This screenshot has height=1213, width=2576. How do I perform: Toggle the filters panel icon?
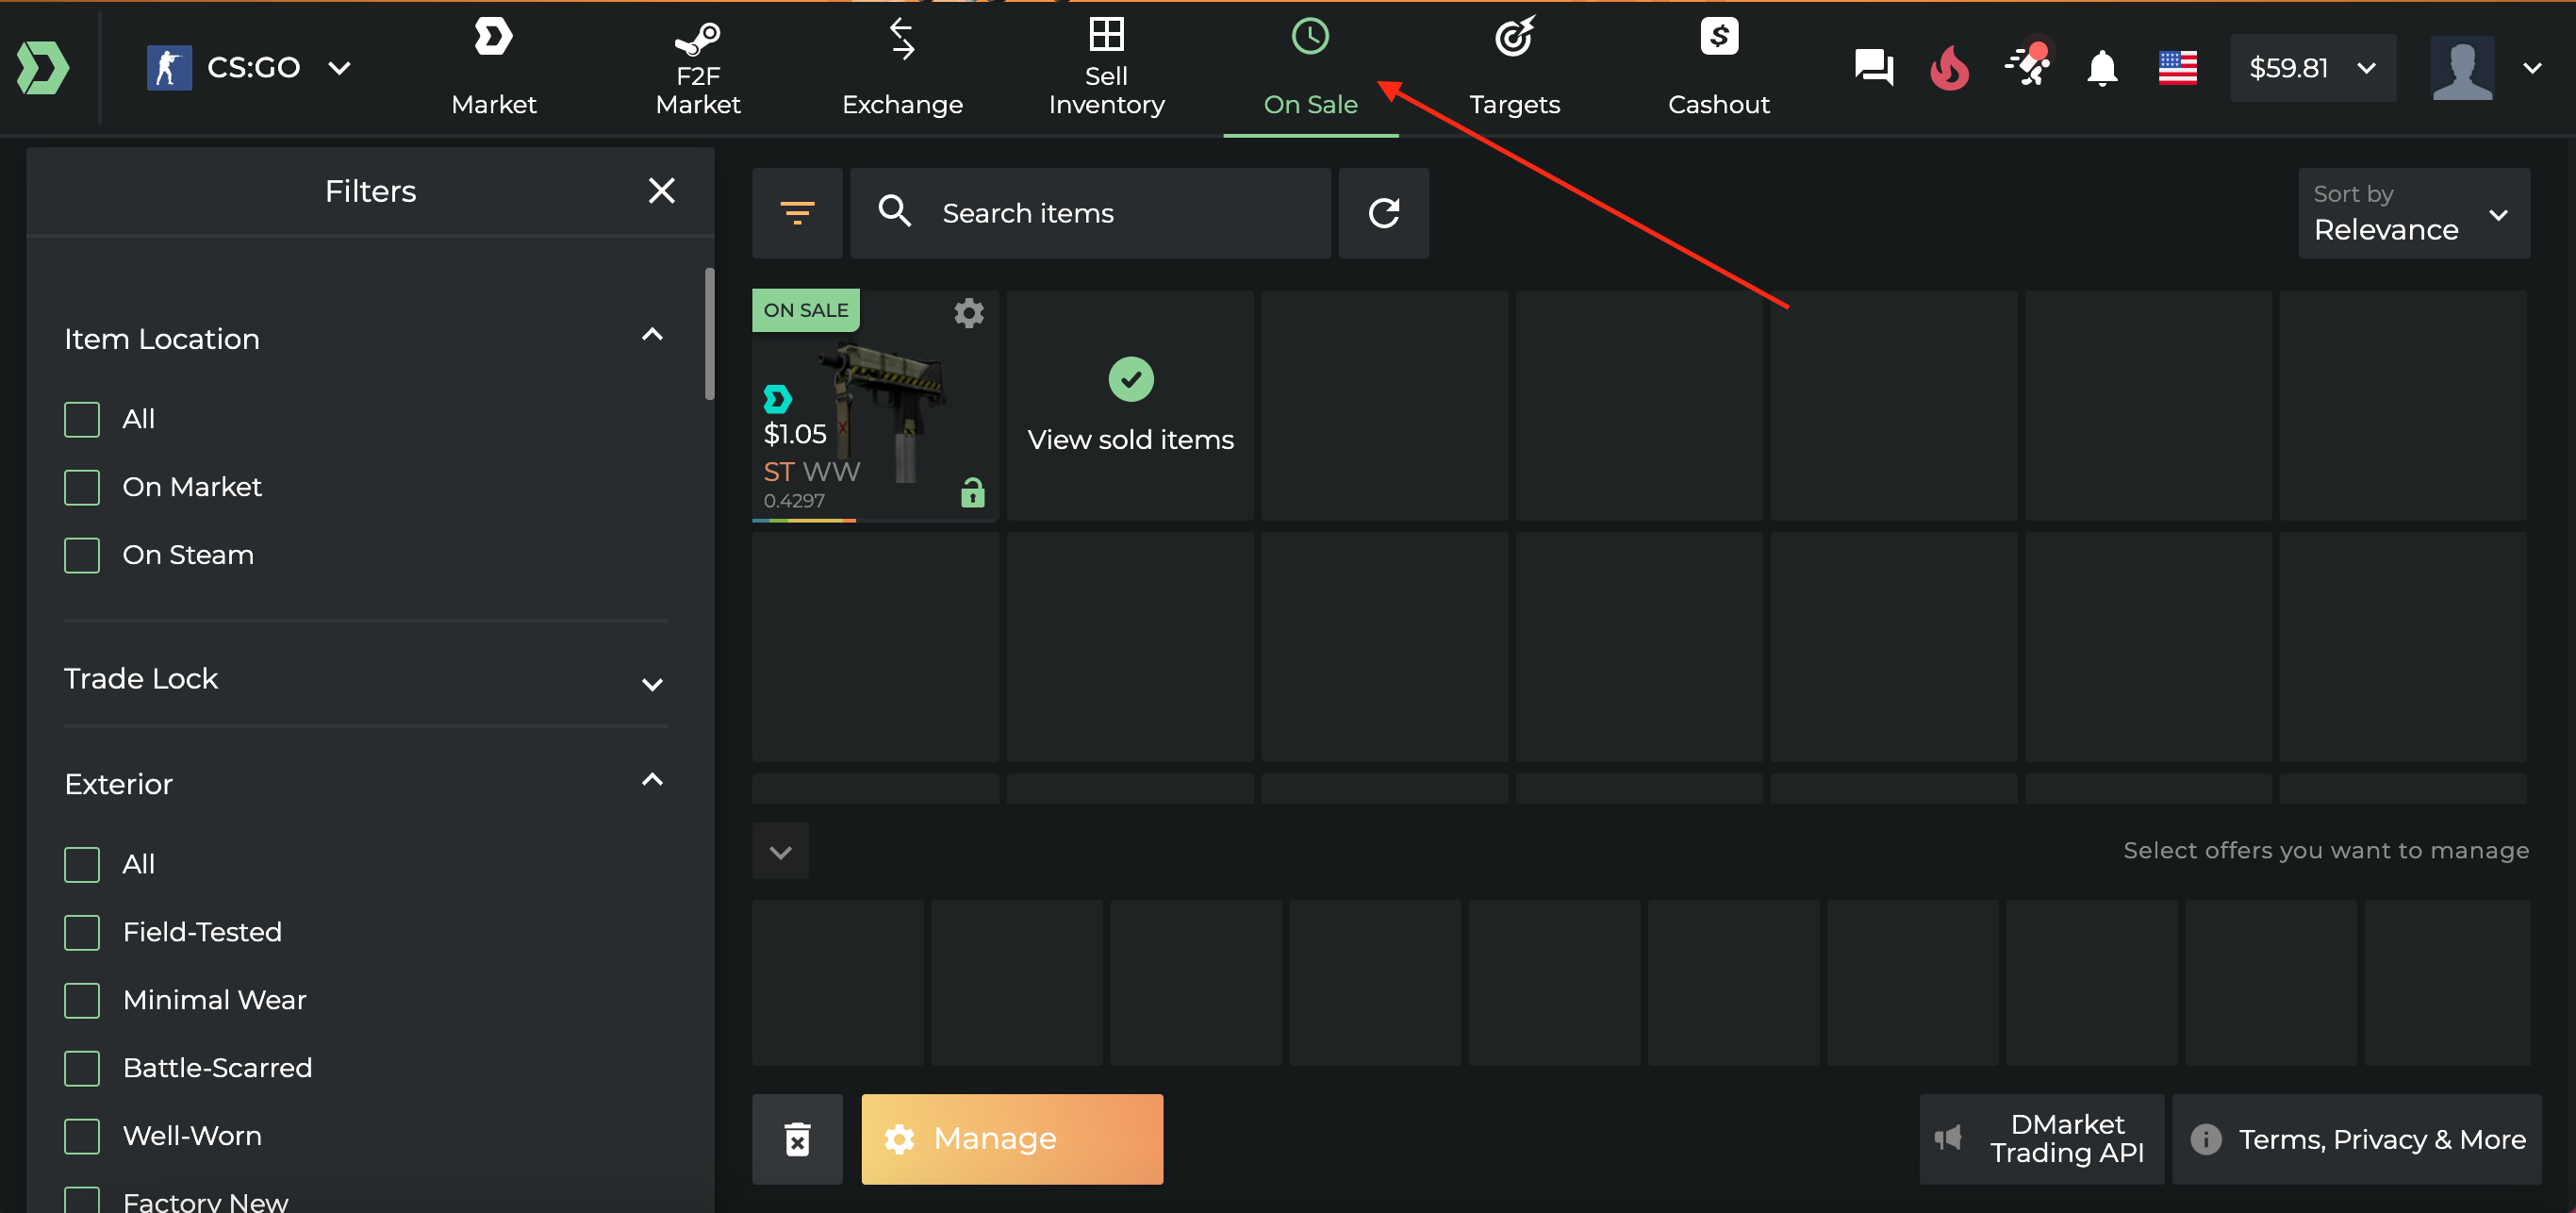pyautogui.click(x=797, y=213)
